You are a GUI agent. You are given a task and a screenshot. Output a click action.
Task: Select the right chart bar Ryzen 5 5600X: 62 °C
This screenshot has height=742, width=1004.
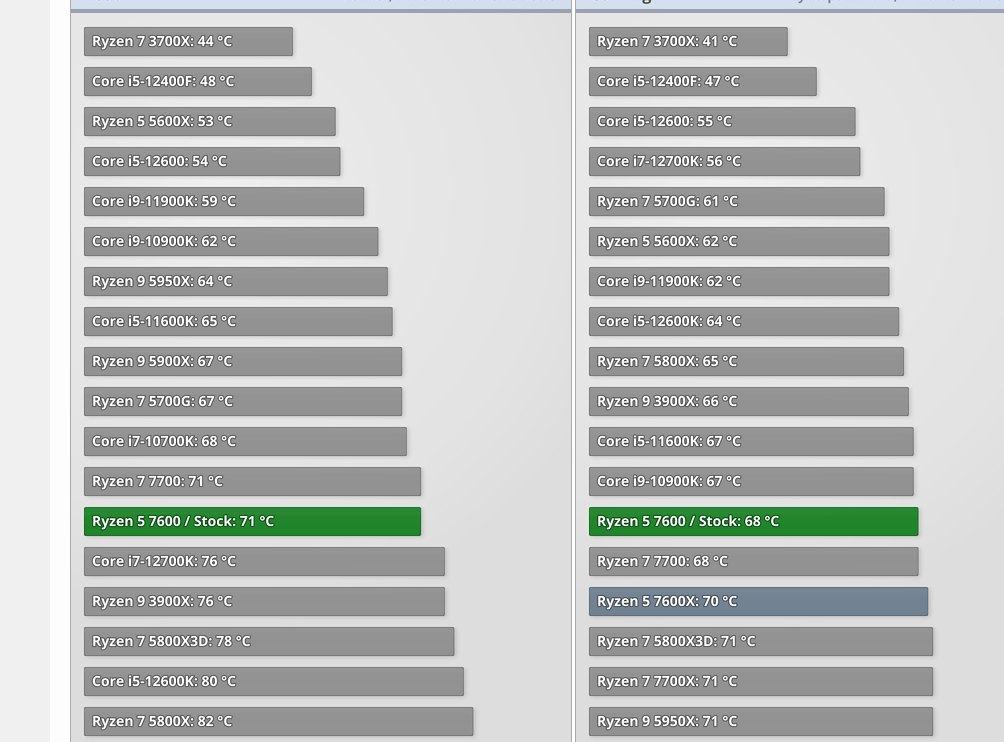coord(739,241)
